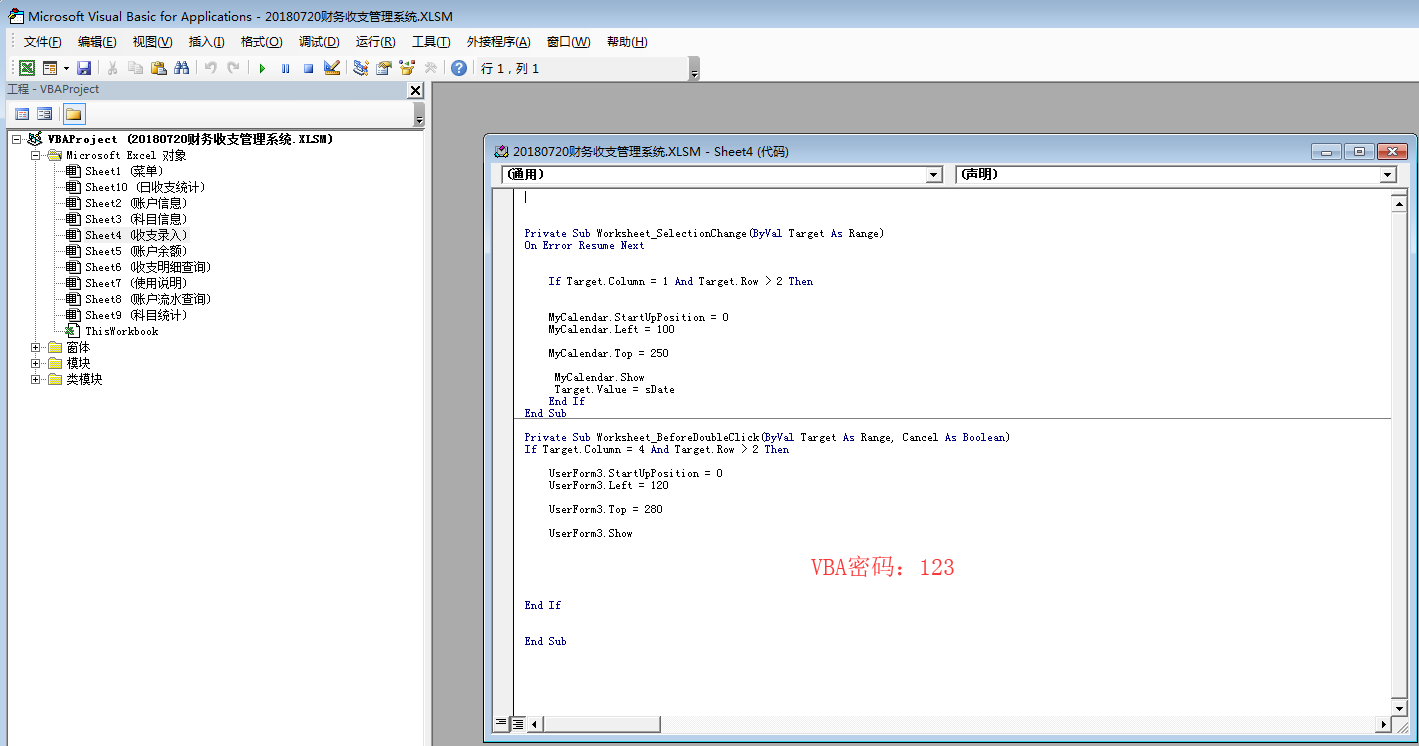
Task: Open VBA Help question mark icon
Action: tap(458, 68)
